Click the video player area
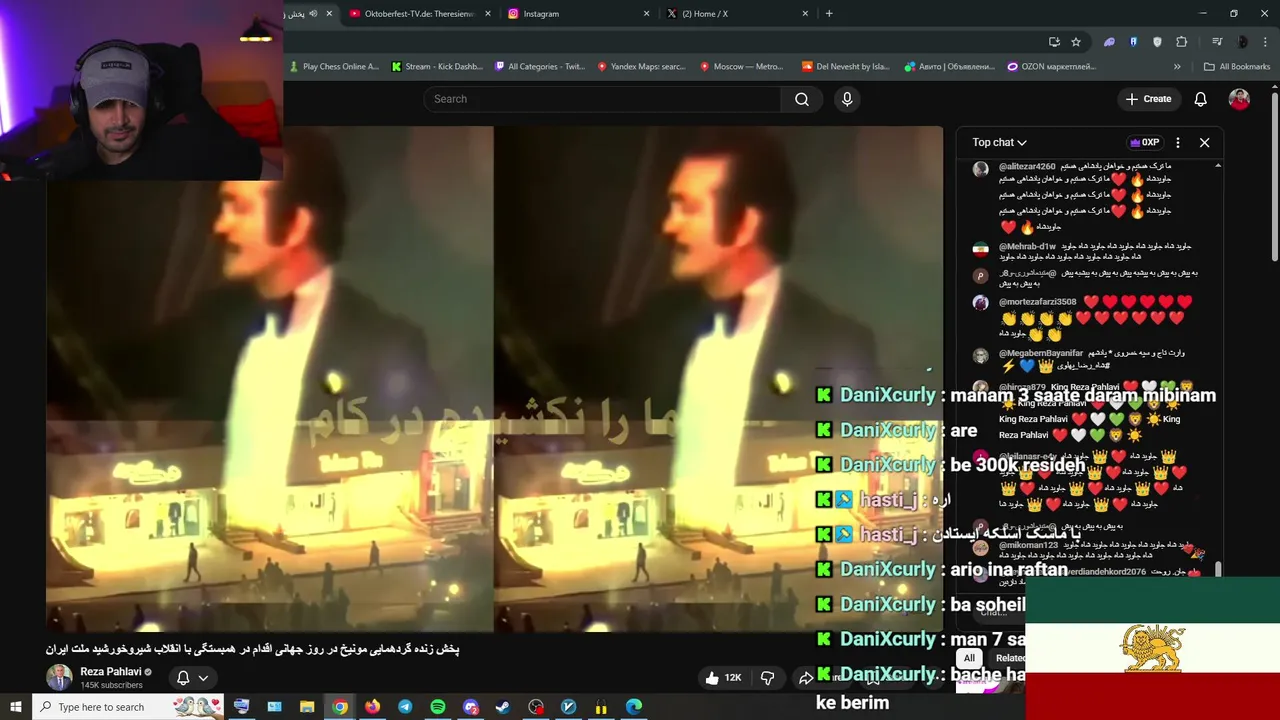Image resolution: width=1280 pixels, height=720 pixels. pos(494,378)
